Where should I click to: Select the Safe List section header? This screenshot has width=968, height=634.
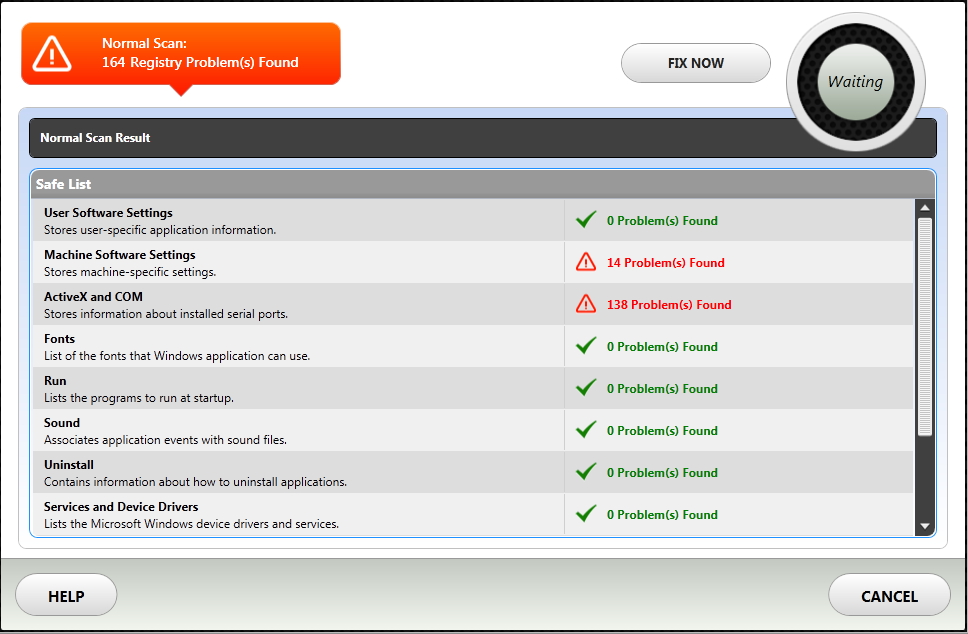point(482,184)
